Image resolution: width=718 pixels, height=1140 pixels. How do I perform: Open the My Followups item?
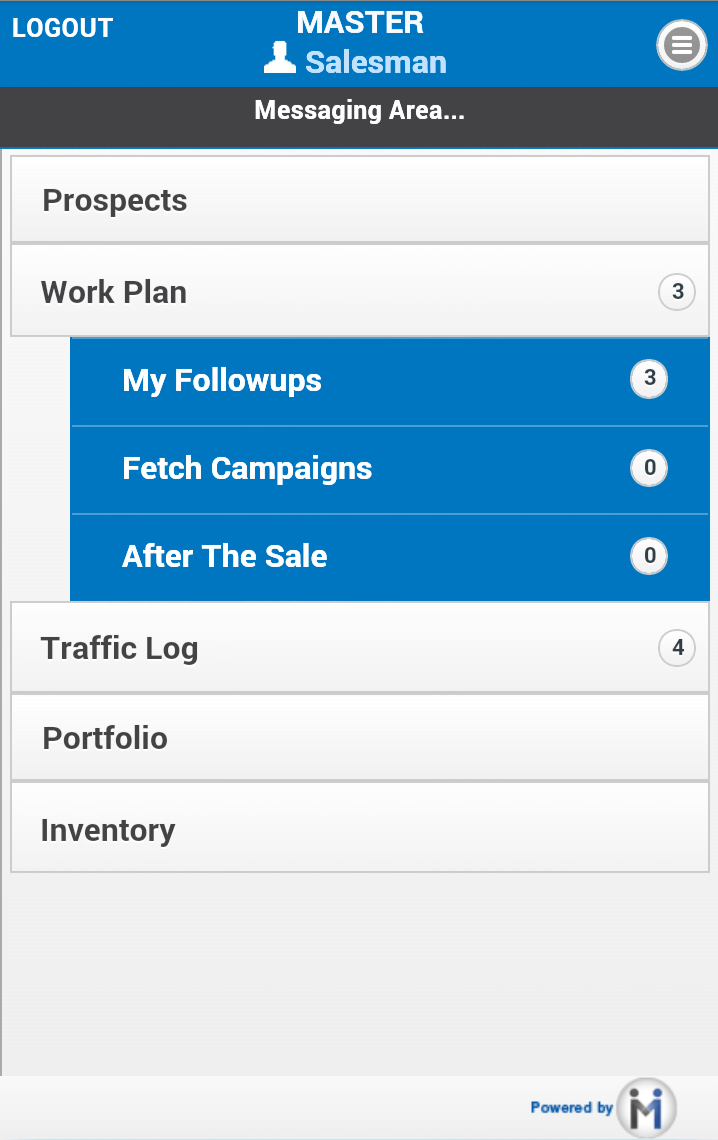tap(222, 380)
